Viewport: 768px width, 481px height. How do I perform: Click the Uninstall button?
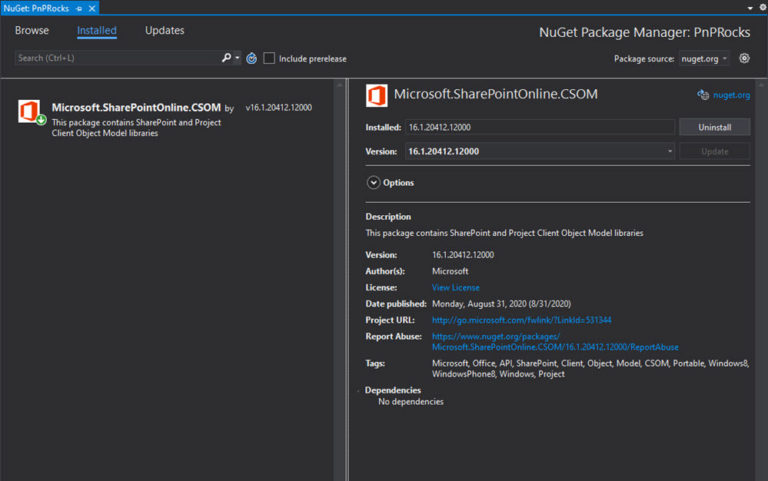[x=715, y=127]
